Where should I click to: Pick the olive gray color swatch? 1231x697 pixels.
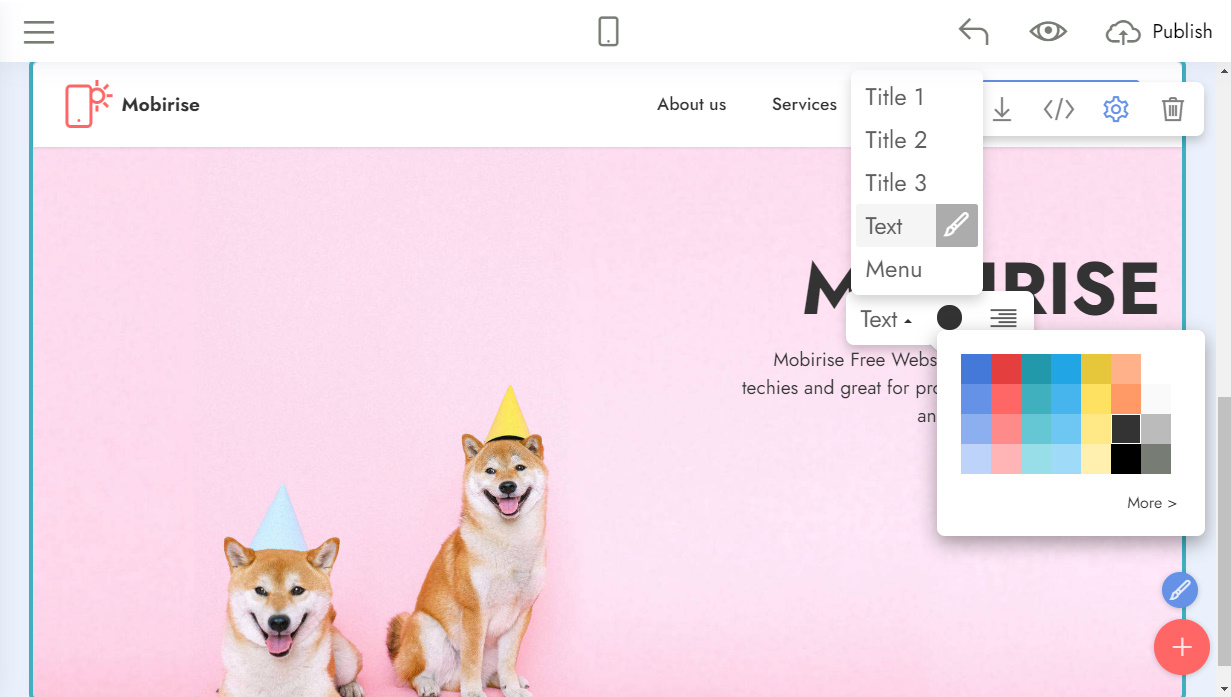point(1156,459)
